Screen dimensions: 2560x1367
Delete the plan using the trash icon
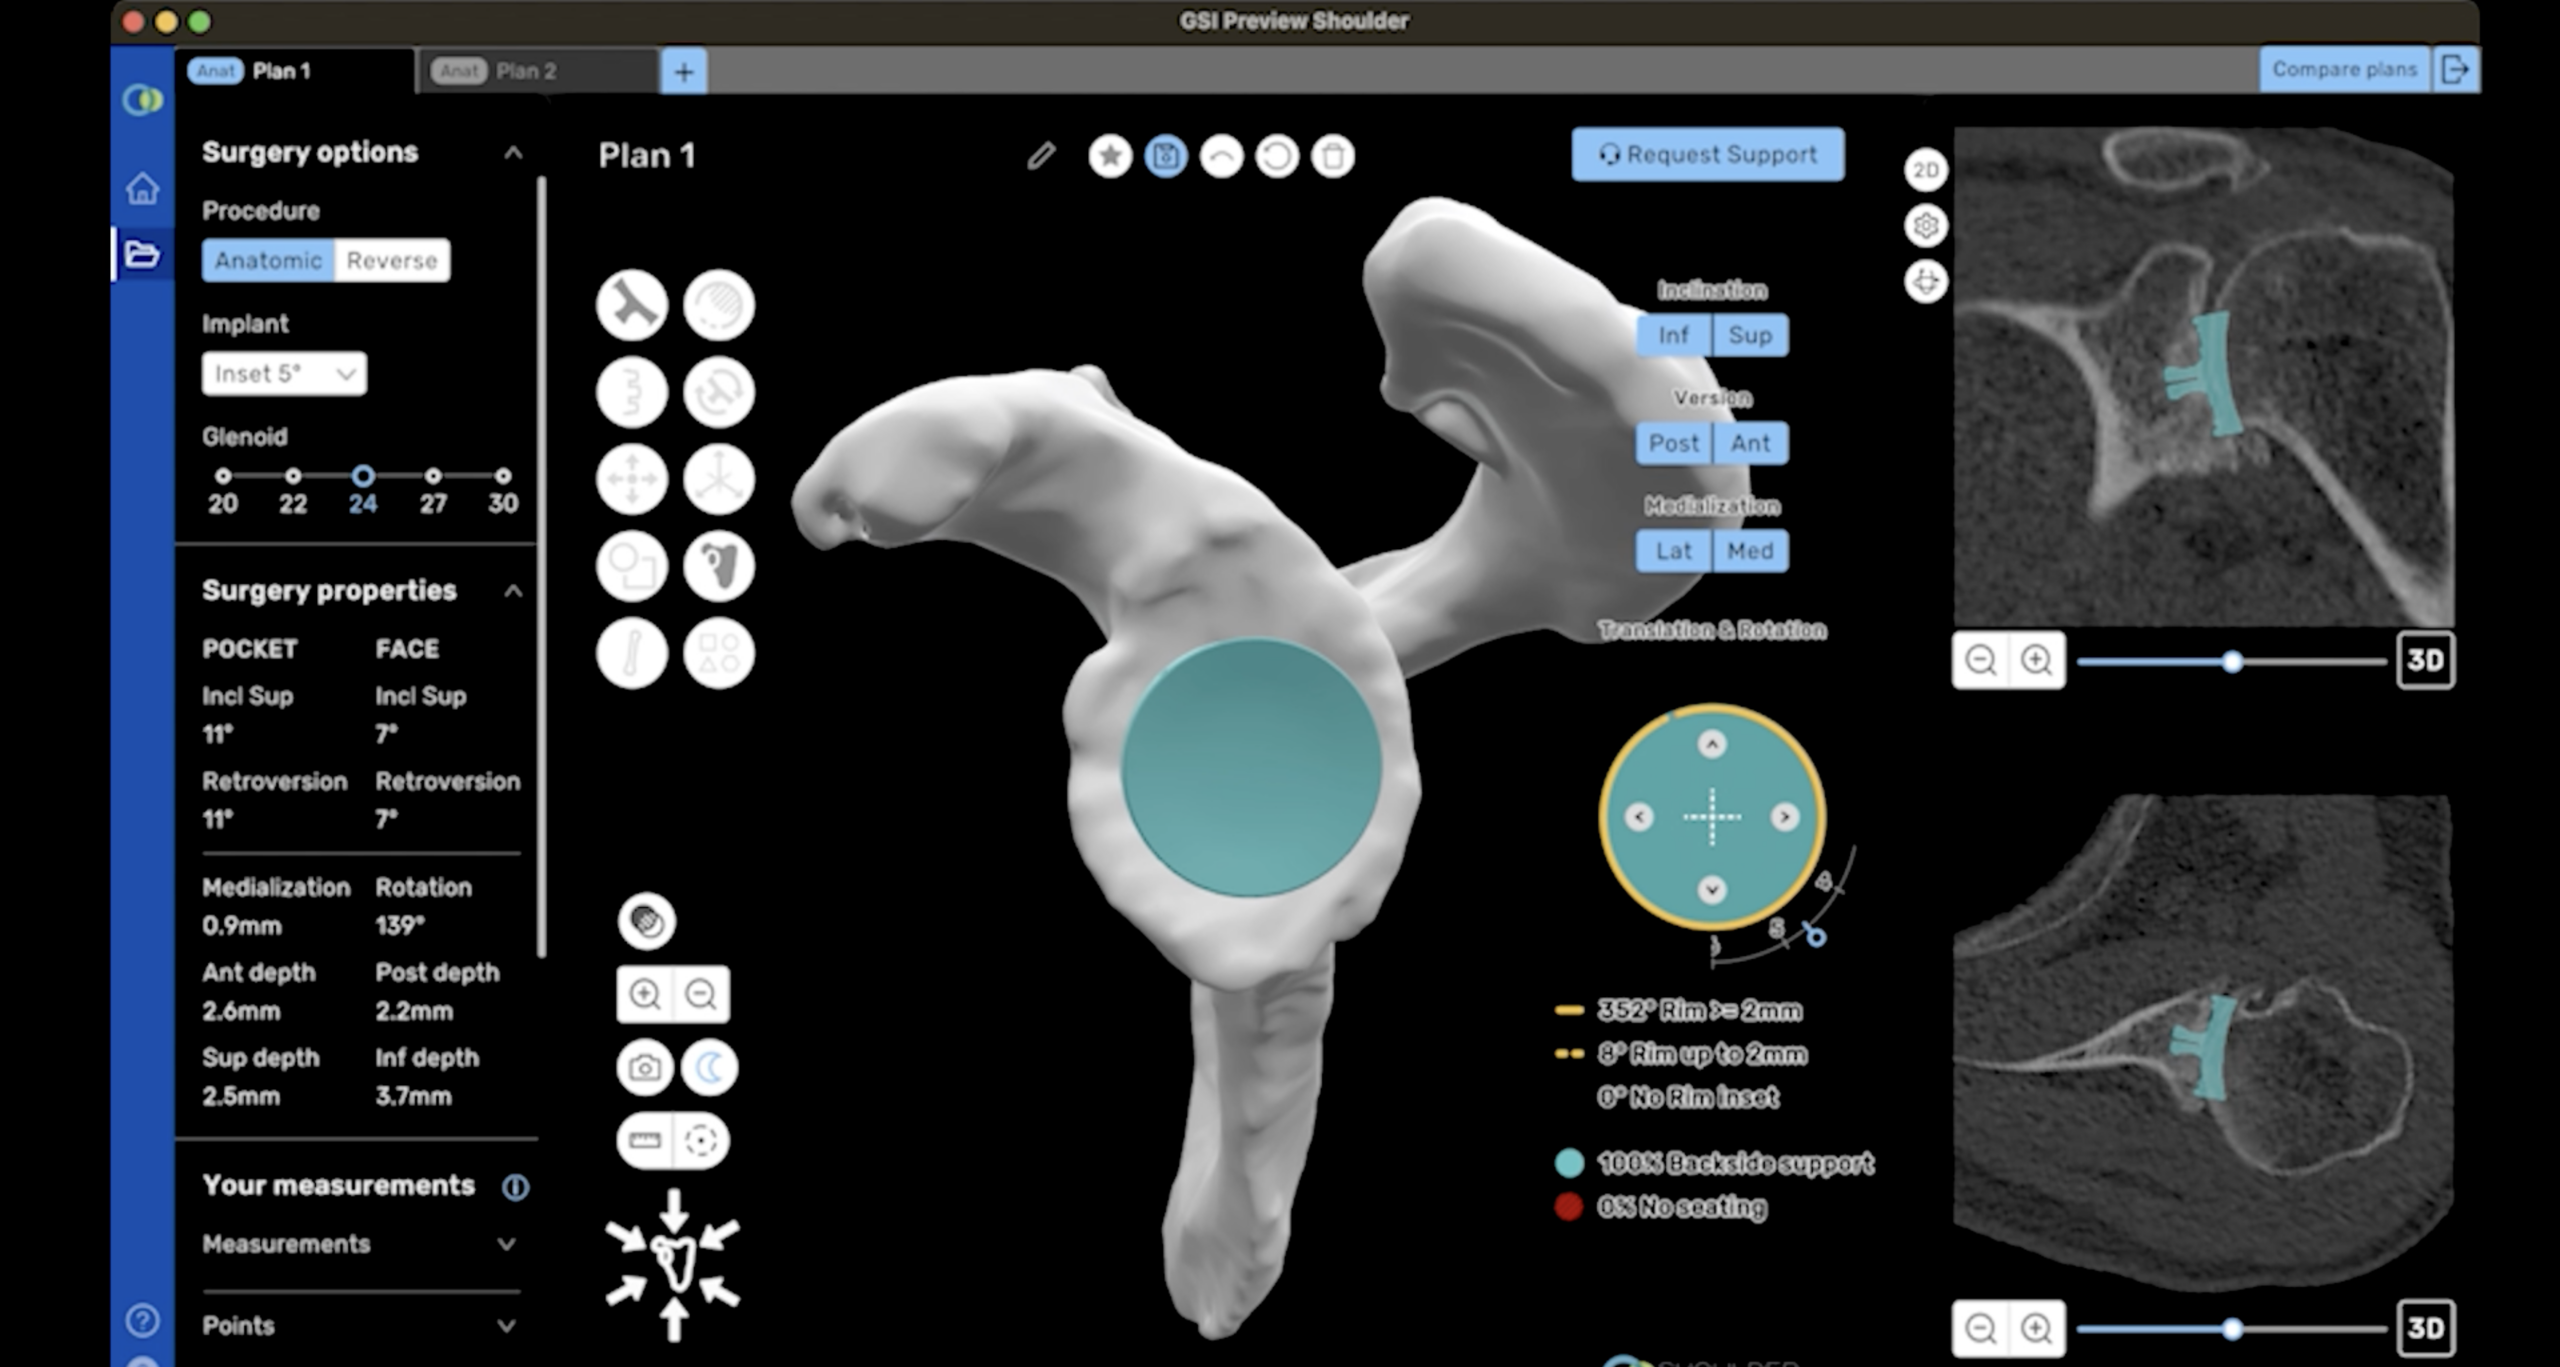[1332, 156]
